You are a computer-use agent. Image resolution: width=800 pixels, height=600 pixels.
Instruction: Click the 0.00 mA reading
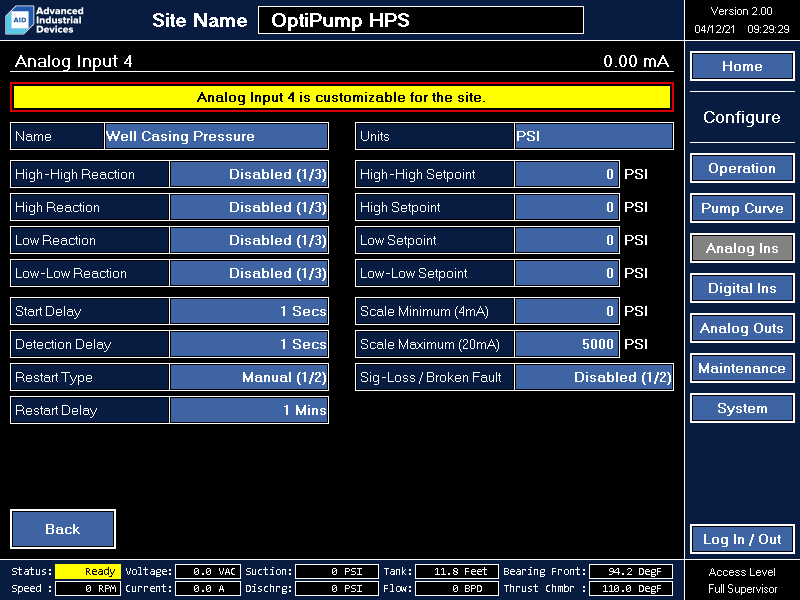[636, 61]
